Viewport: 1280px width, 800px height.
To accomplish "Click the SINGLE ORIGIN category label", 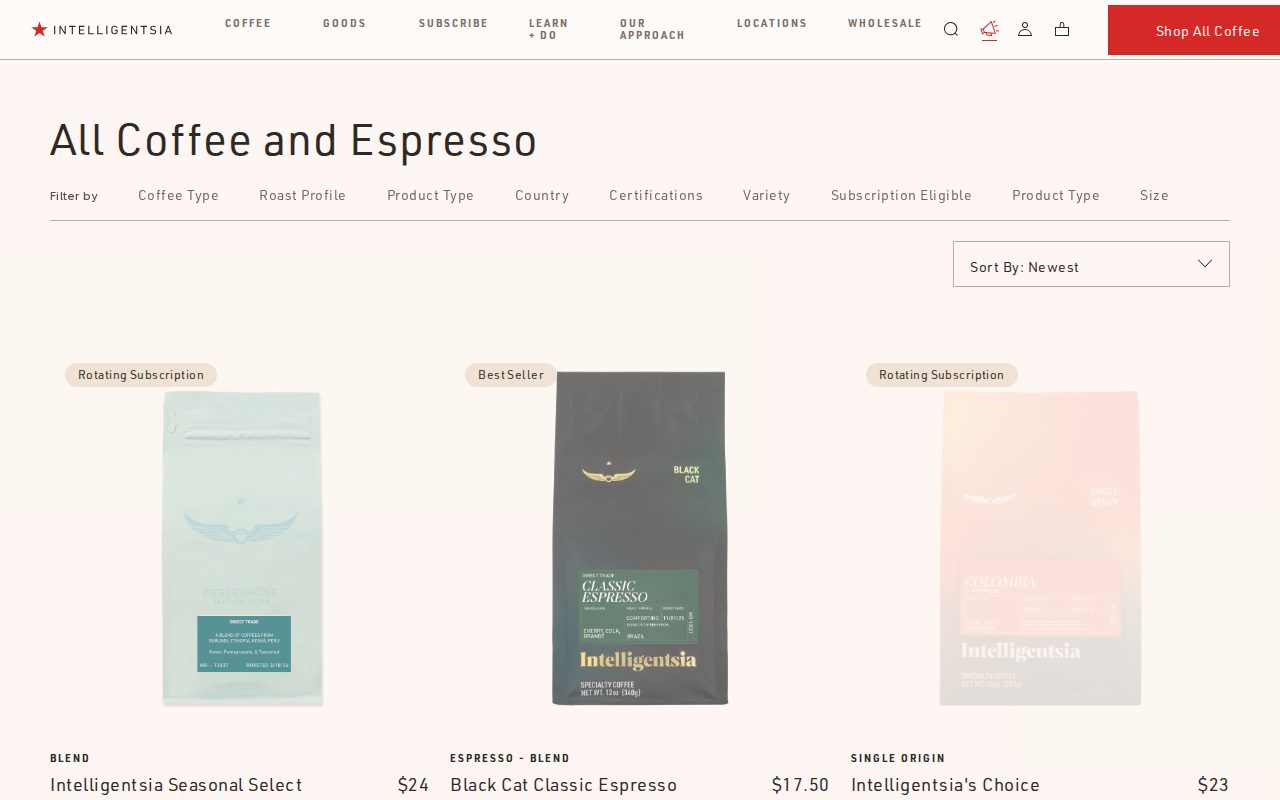I will click(898, 758).
